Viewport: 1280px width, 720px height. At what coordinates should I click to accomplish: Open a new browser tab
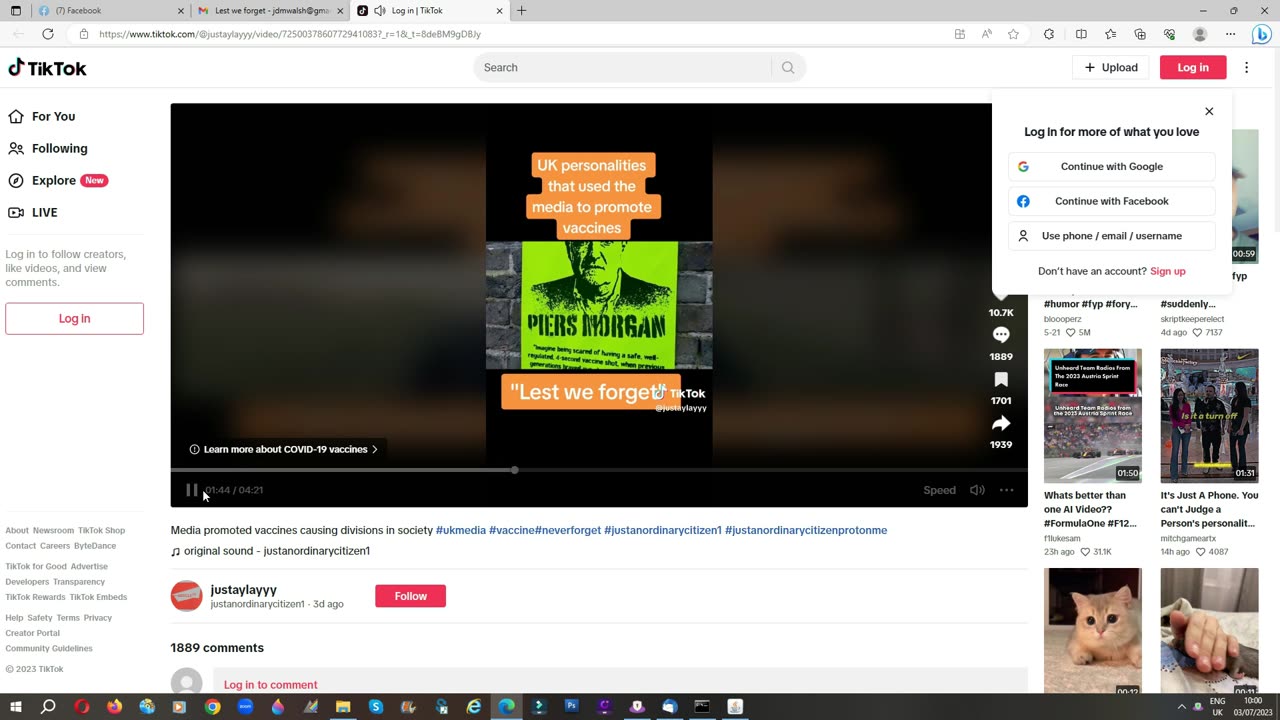[x=521, y=10]
